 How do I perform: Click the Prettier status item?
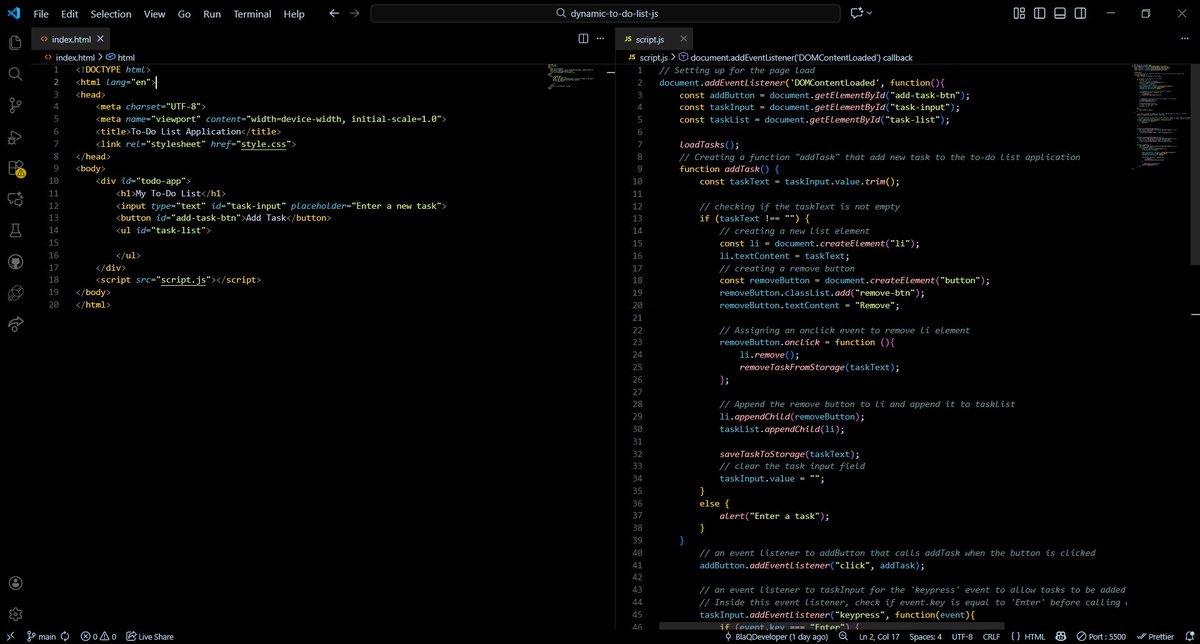point(1155,636)
